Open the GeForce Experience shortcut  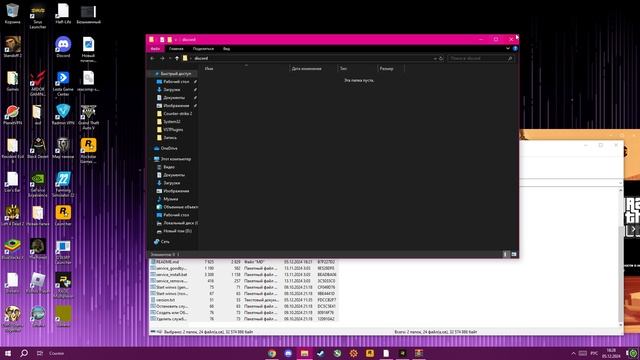tap(38, 184)
